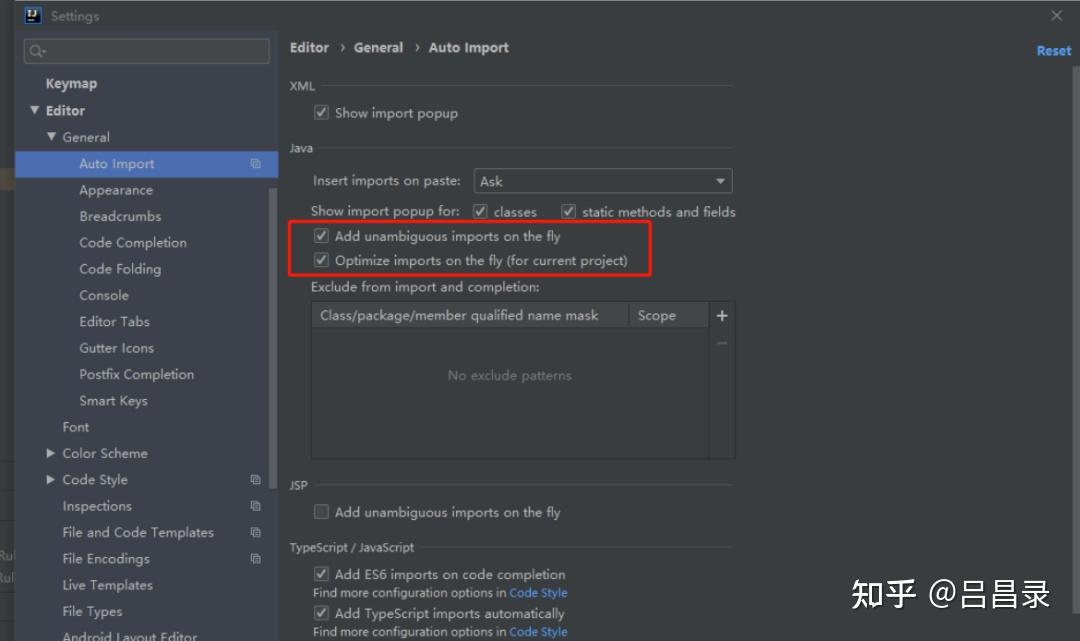Uncheck XML Show import popup
This screenshot has width=1080, height=641.
[x=322, y=113]
